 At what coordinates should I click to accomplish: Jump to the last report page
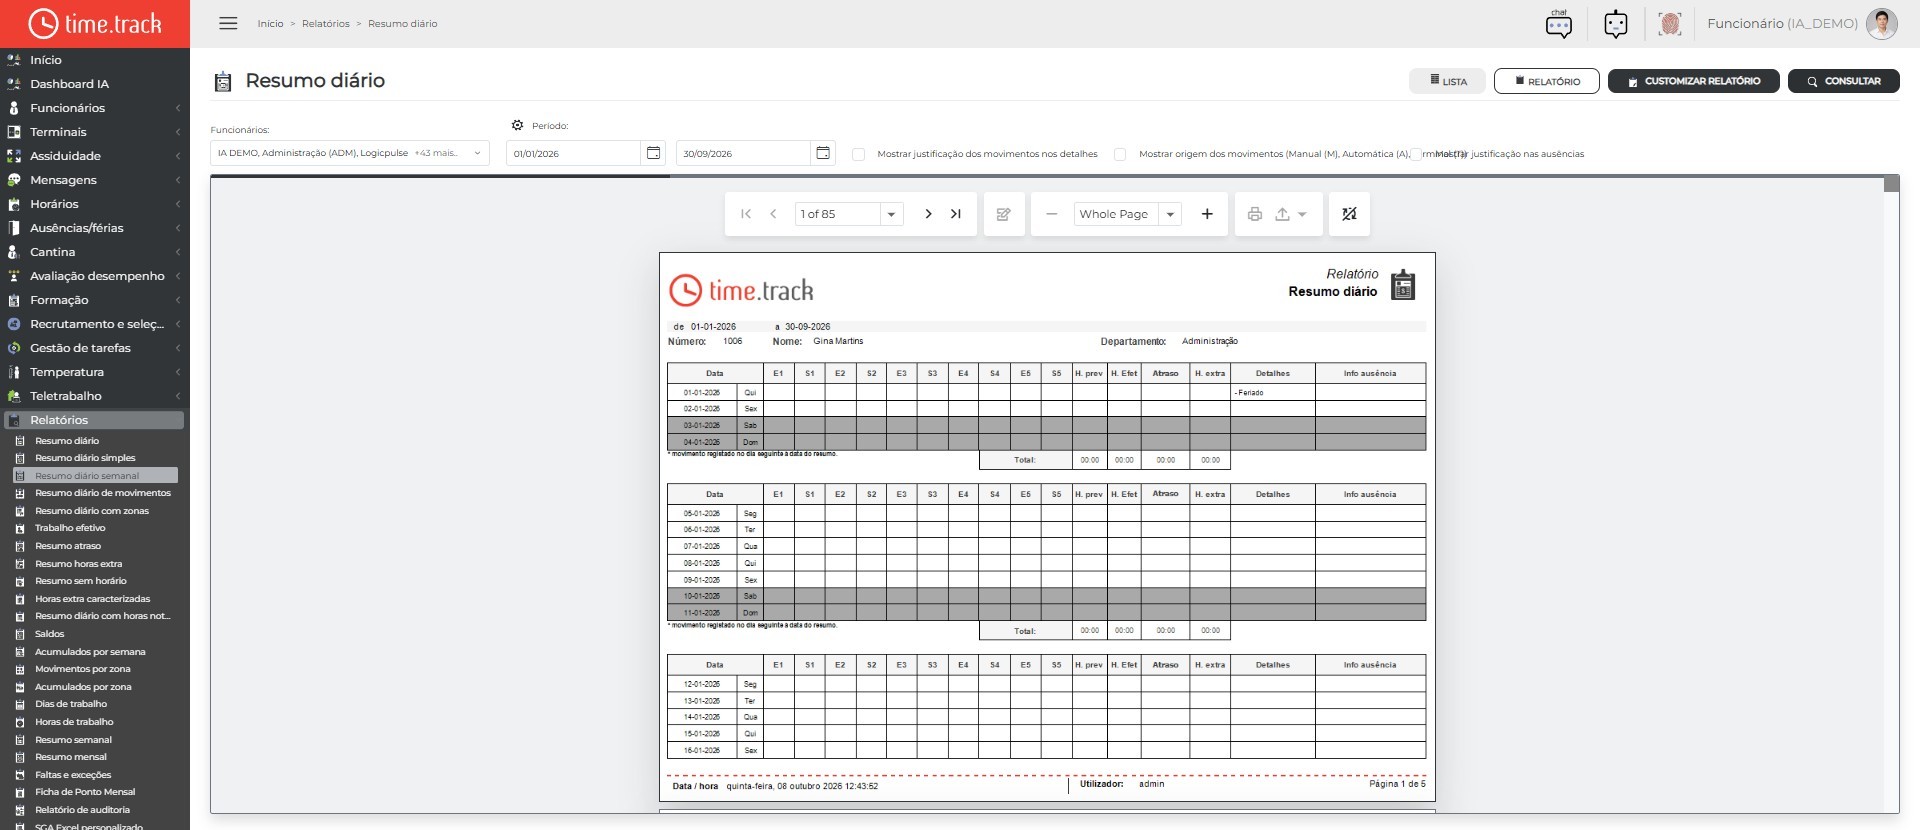click(956, 214)
